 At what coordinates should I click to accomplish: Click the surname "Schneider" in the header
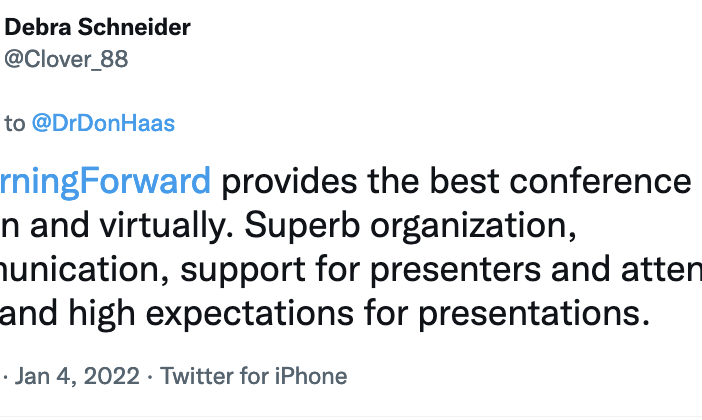tap(134, 27)
